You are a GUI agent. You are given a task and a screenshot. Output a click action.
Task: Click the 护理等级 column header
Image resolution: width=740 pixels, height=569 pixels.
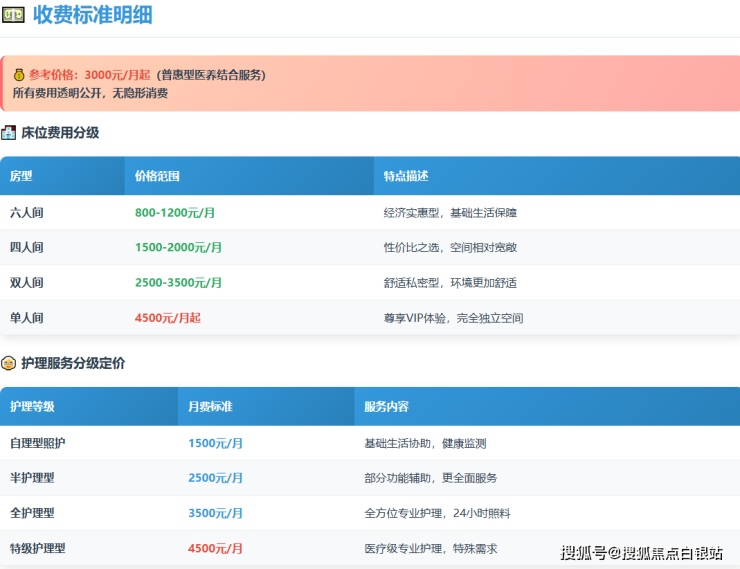(x=32, y=407)
